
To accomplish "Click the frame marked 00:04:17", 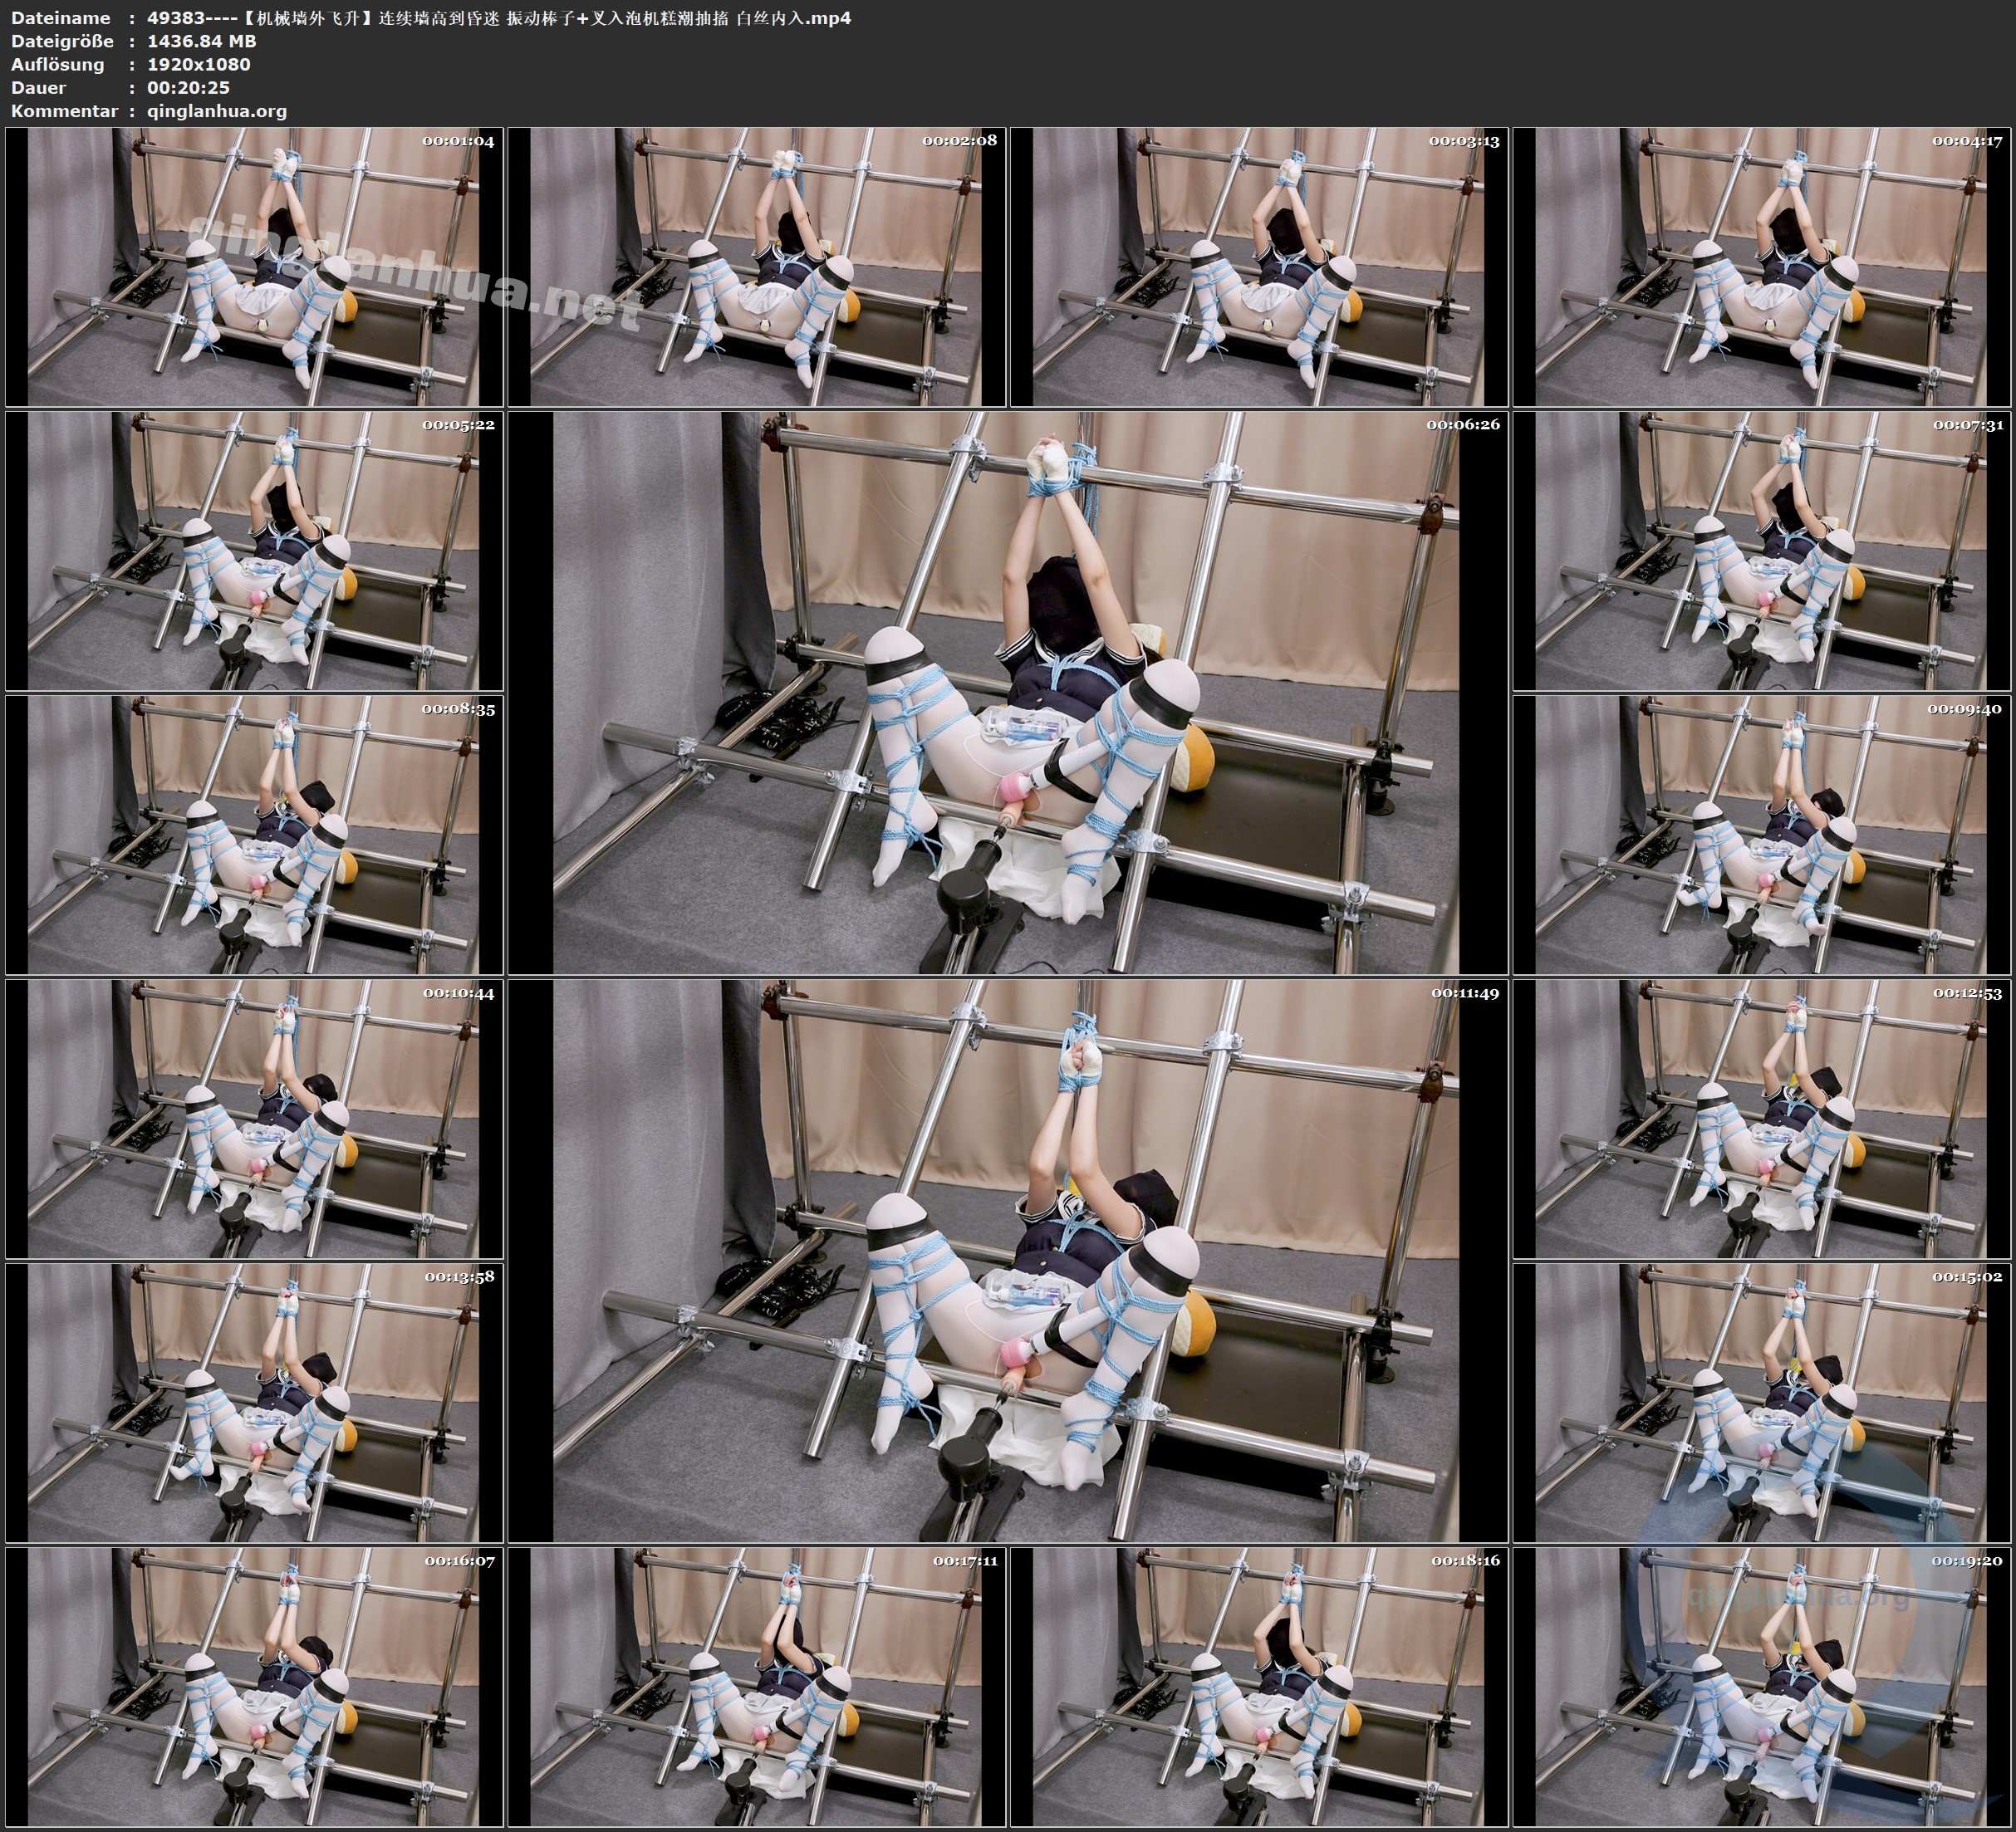I will (1762, 267).
